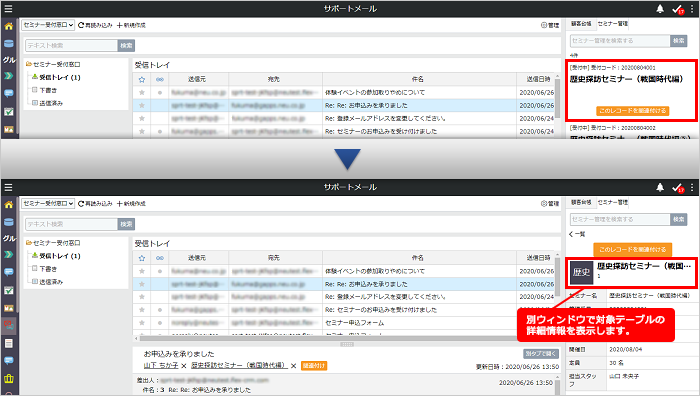Remove the 山下 ちか子 association with its X

point(184,366)
